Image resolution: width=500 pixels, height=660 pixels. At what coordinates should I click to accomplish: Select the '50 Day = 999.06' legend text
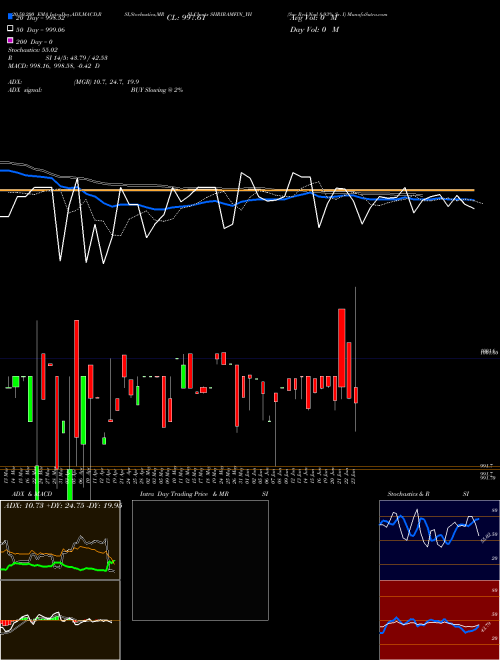(x=40, y=29)
